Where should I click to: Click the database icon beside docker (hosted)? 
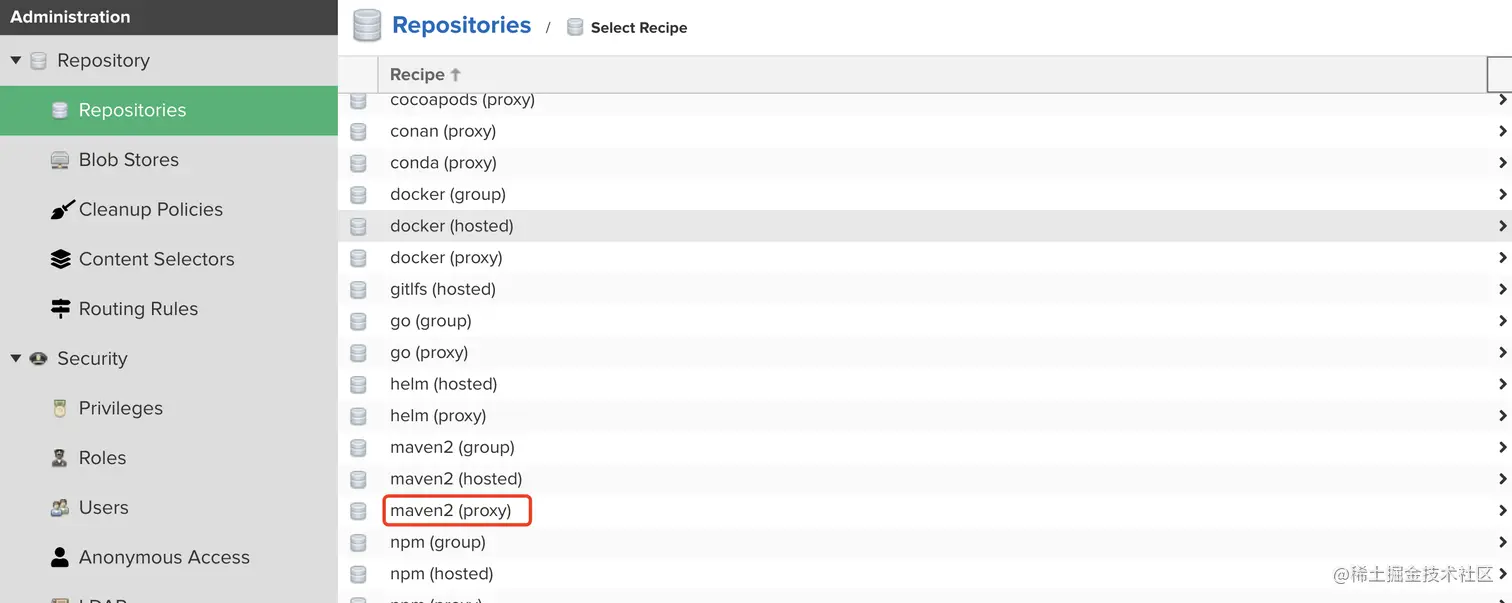pos(358,227)
